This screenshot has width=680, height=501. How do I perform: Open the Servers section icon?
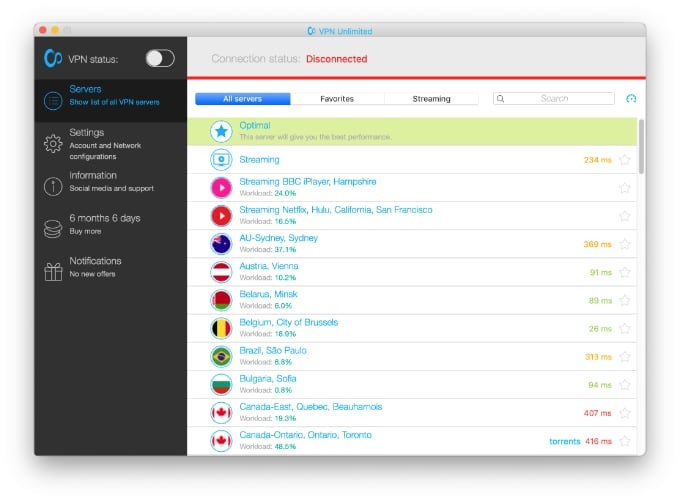[53, 101]
